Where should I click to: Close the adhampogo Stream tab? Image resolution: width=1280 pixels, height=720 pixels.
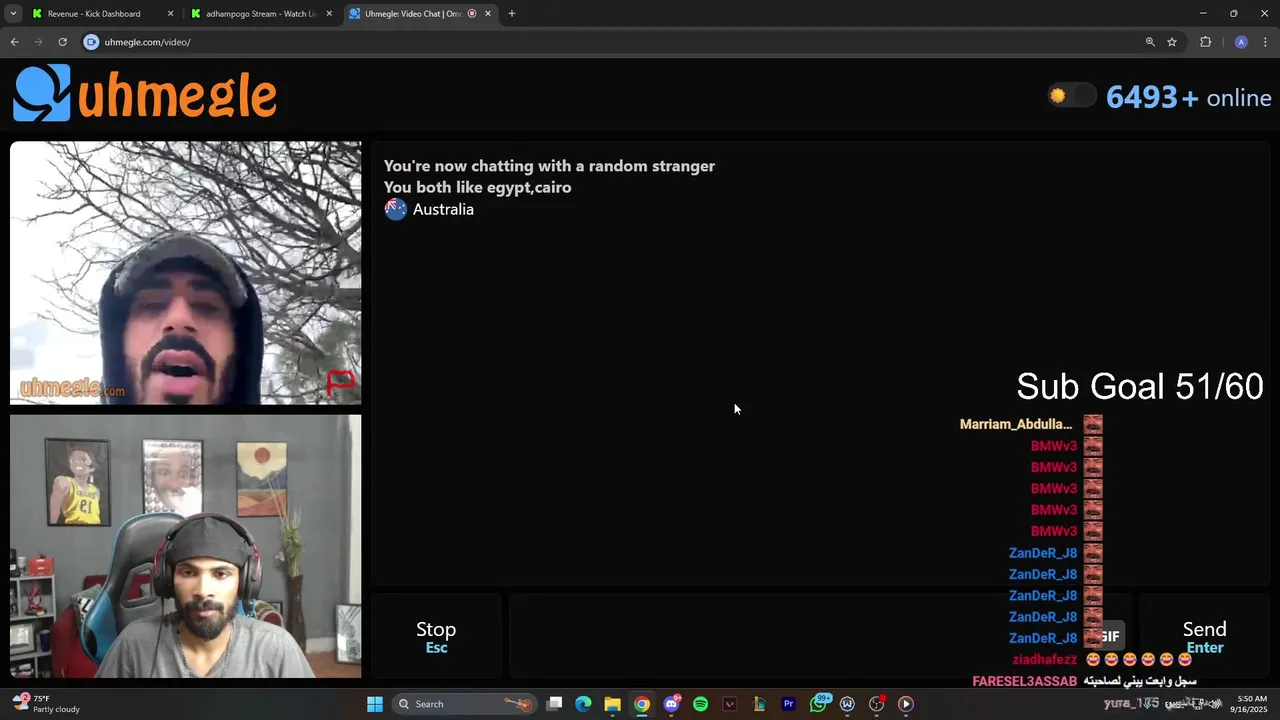point(329,14)
